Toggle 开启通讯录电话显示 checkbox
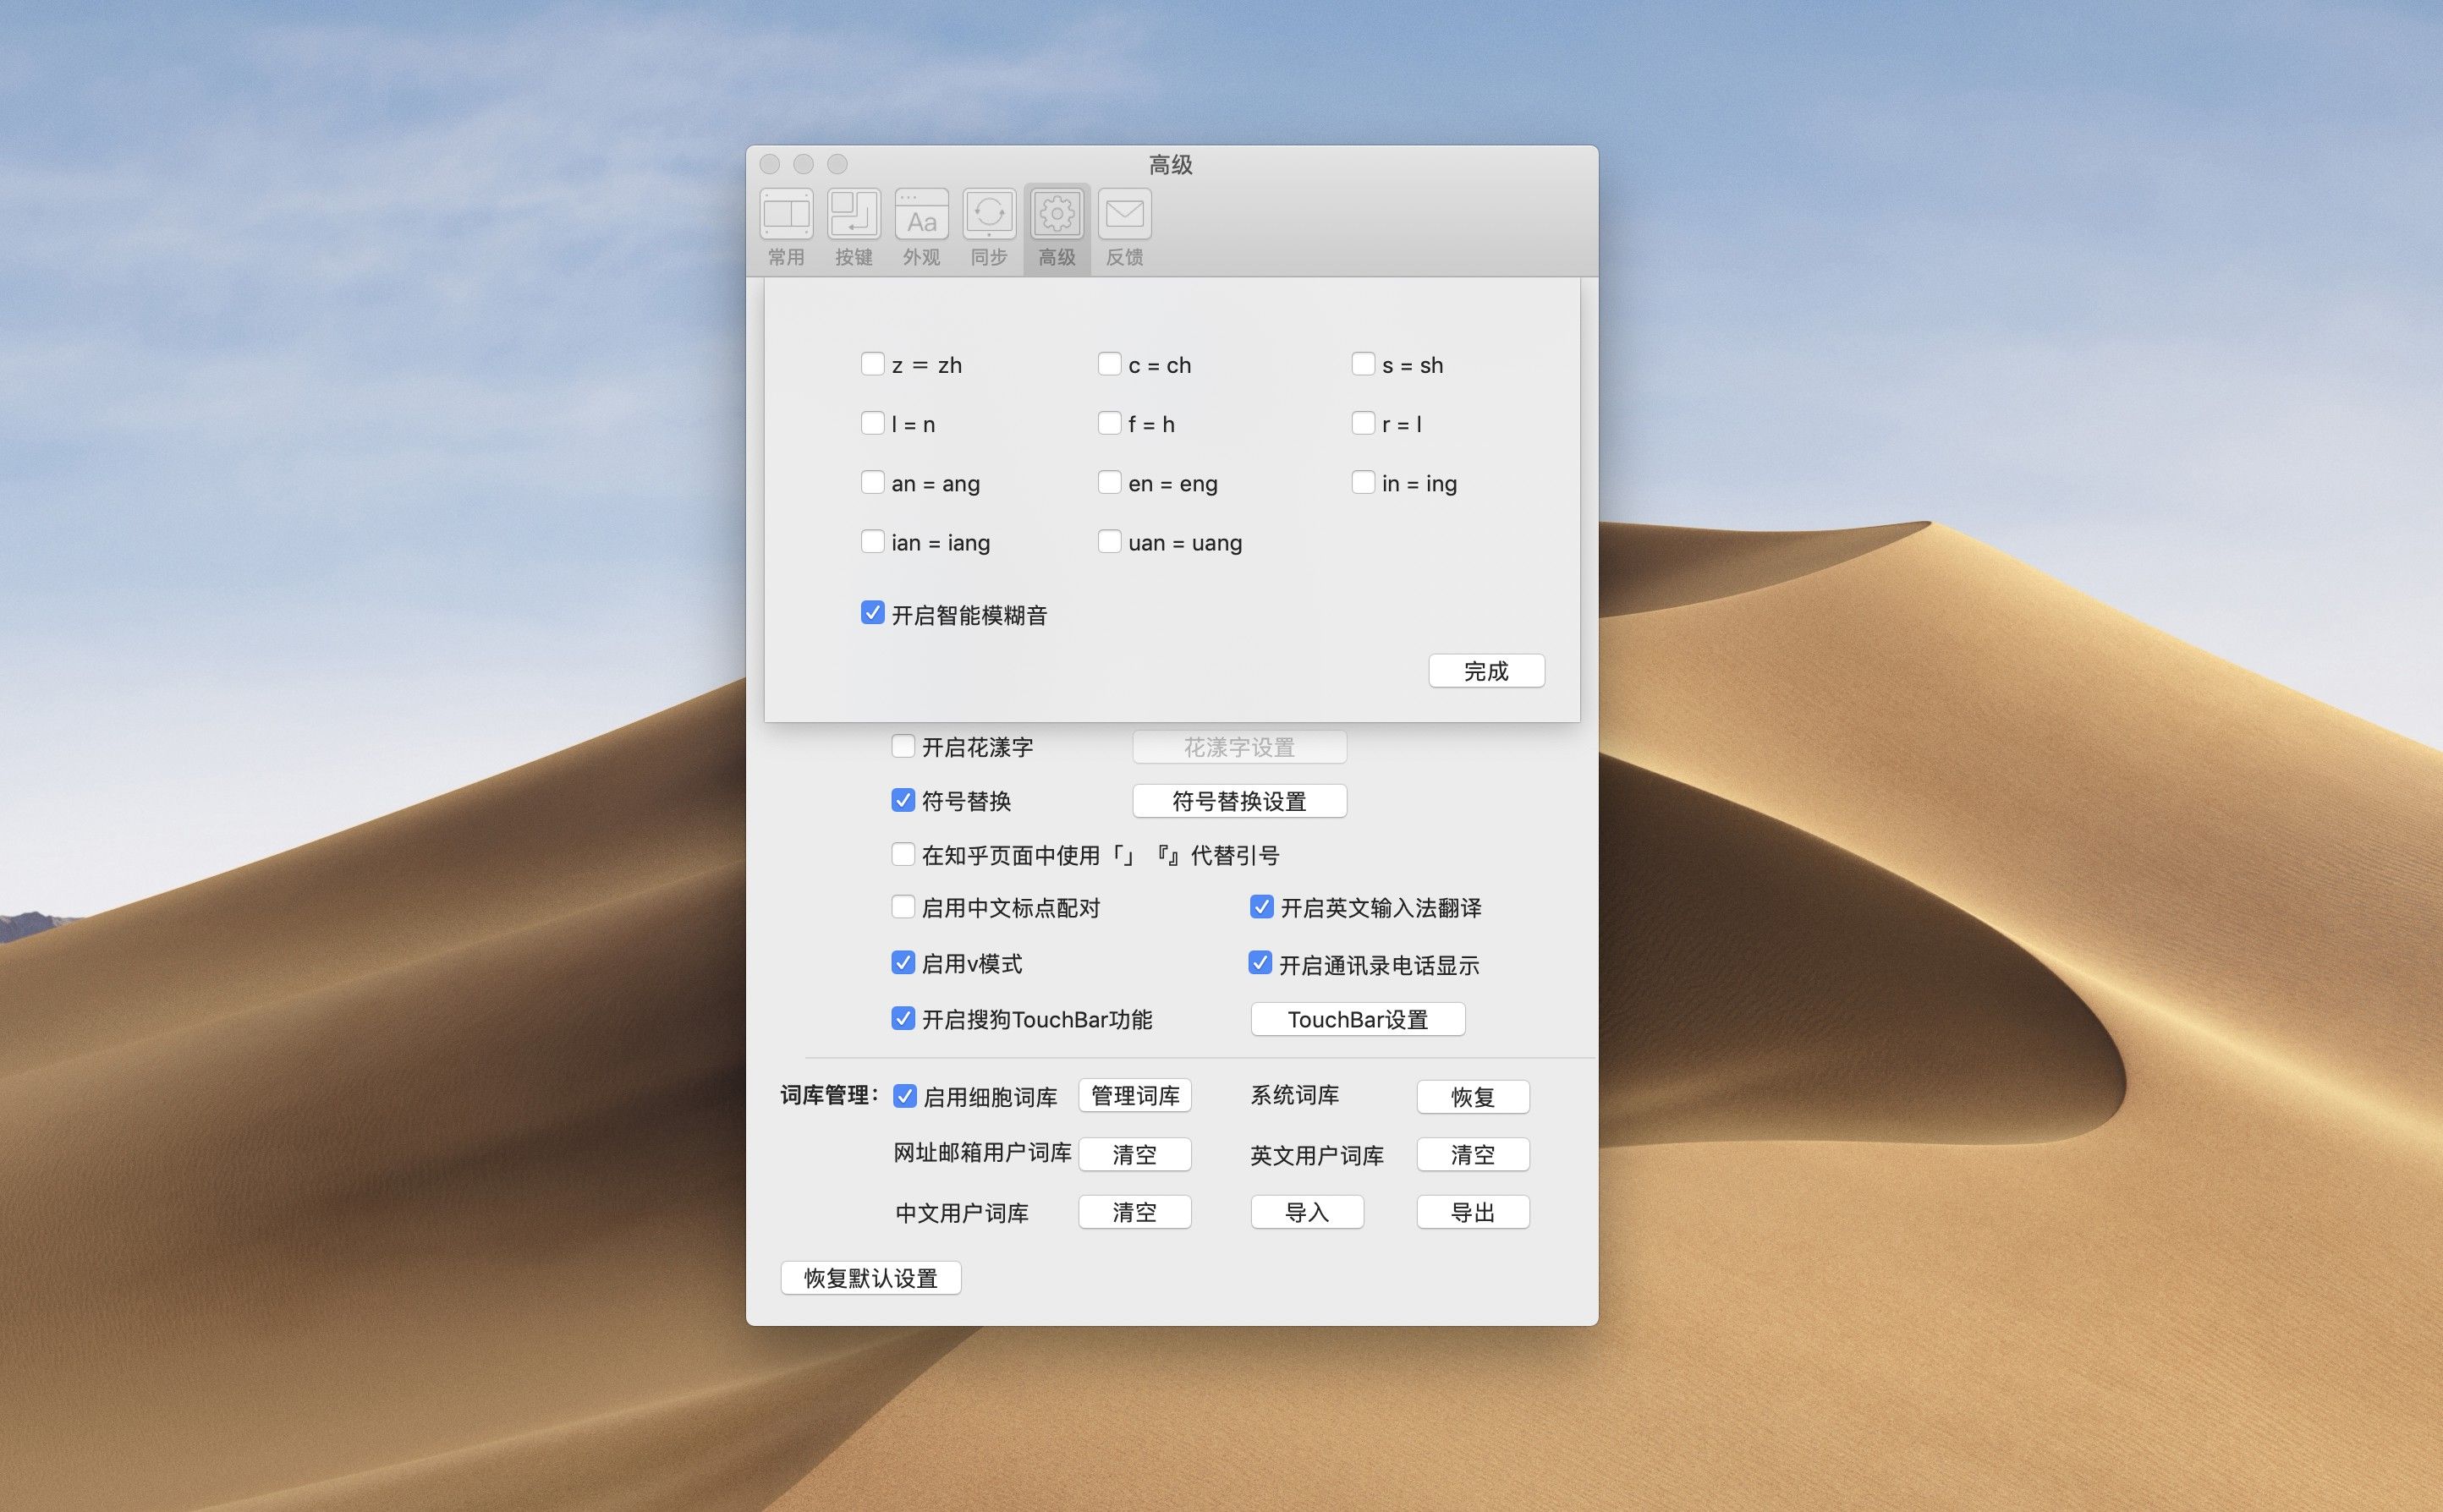The image size is (2443, 1512). (1260, 963)
